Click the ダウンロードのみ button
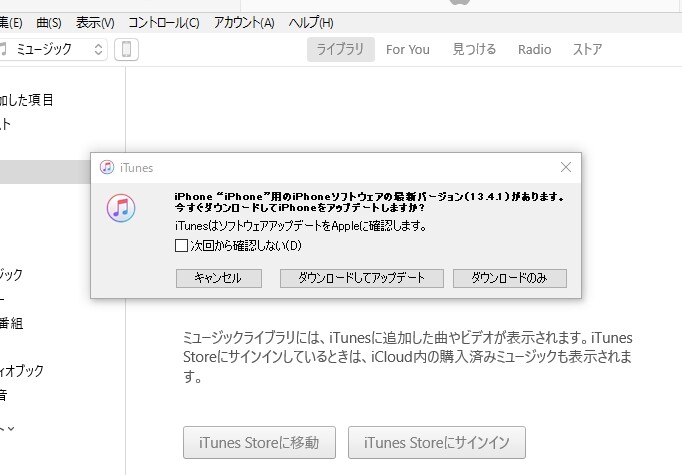This screenshot has height=475, width=682. coord(510,278)
